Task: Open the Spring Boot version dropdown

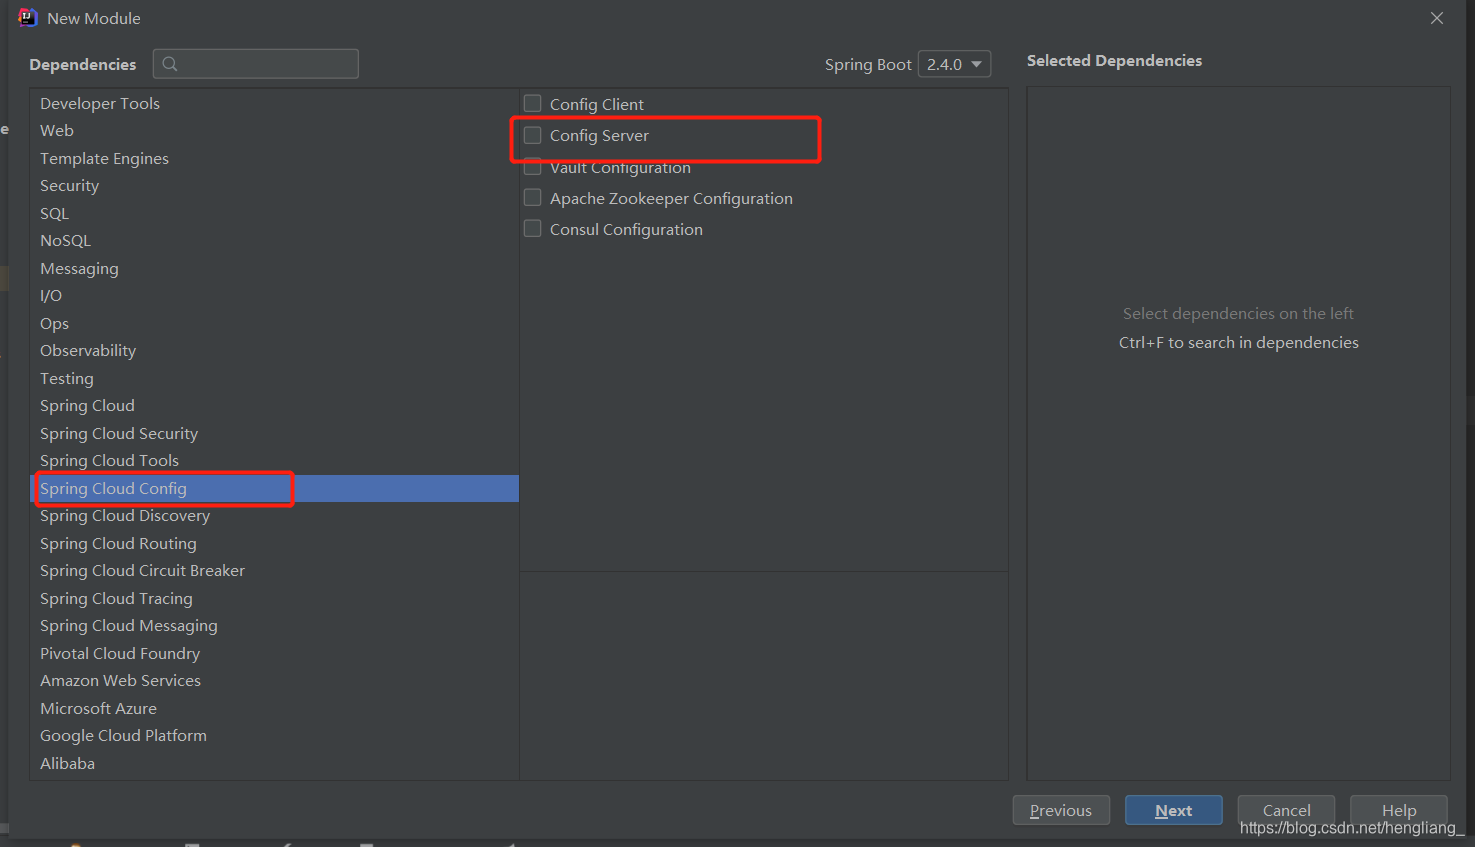Action: (x=954, y=64)
